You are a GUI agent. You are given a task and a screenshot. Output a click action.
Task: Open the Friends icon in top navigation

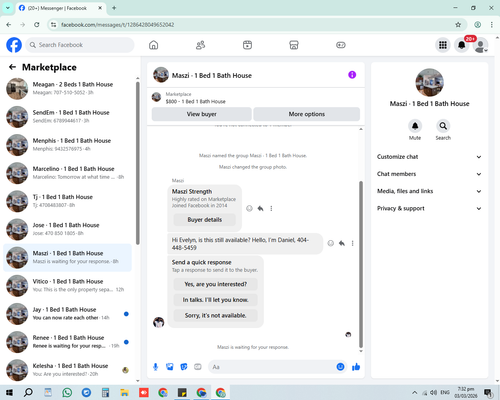pyautogui.click(x=200, y=45)
